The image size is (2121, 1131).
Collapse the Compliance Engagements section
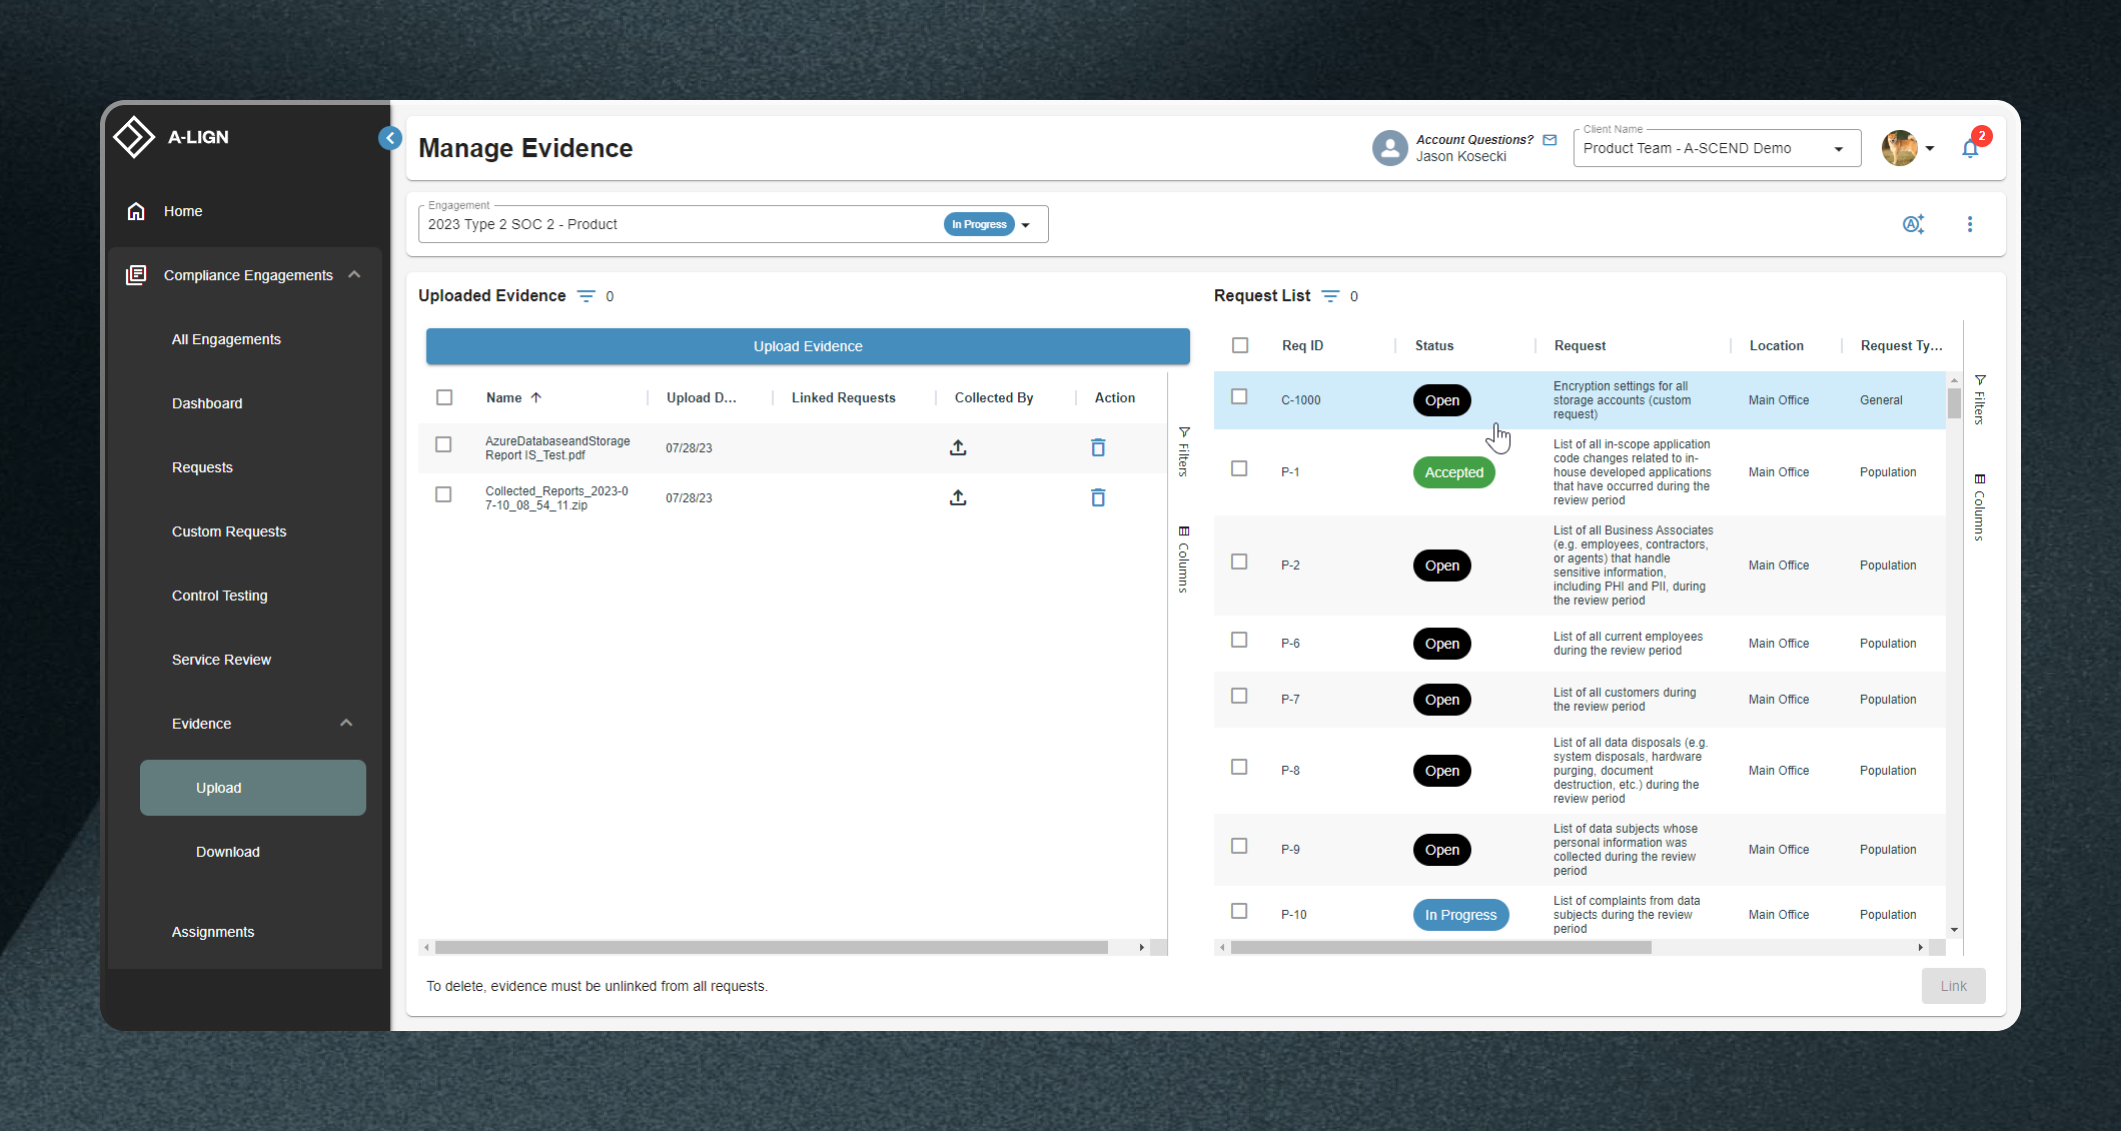354,275
